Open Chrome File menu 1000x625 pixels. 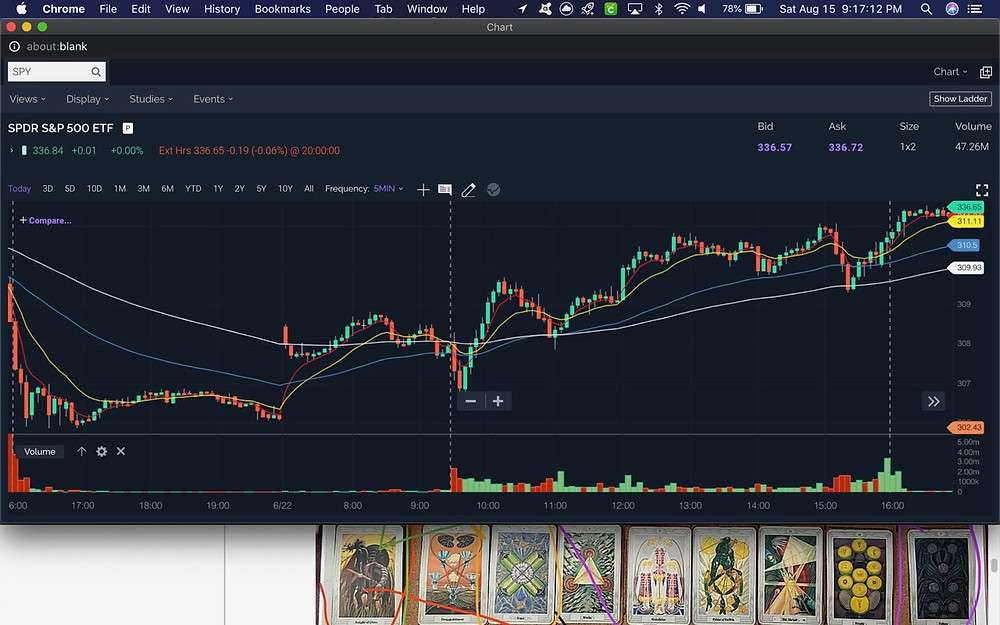pos(108,9)
